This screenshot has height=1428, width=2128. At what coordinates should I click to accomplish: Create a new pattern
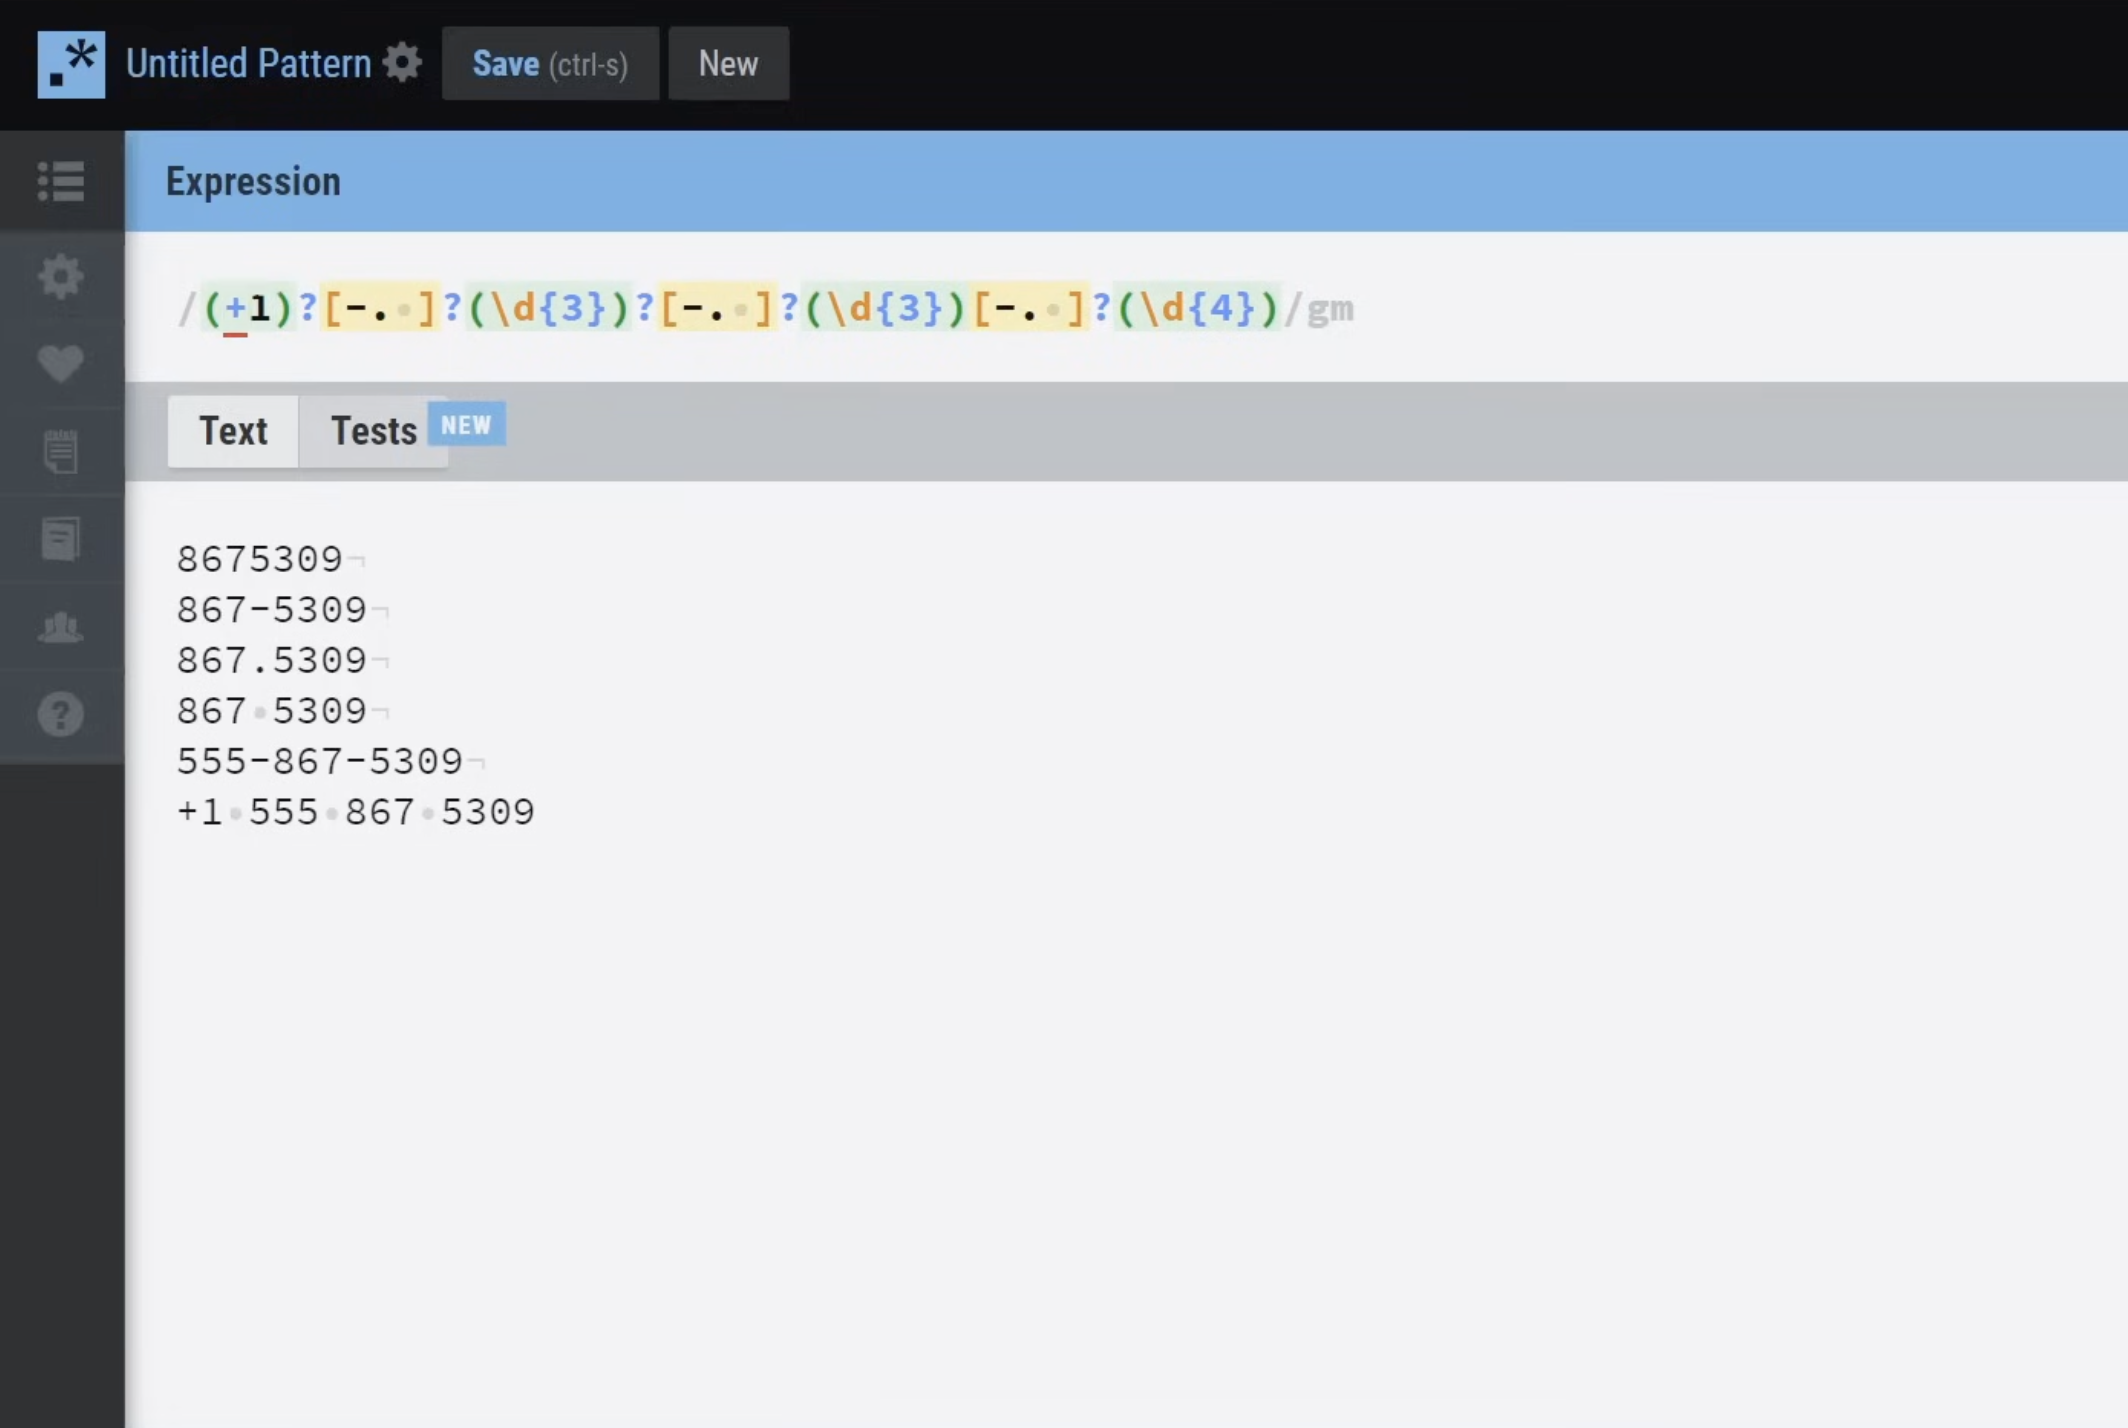(x=728, y=63)
